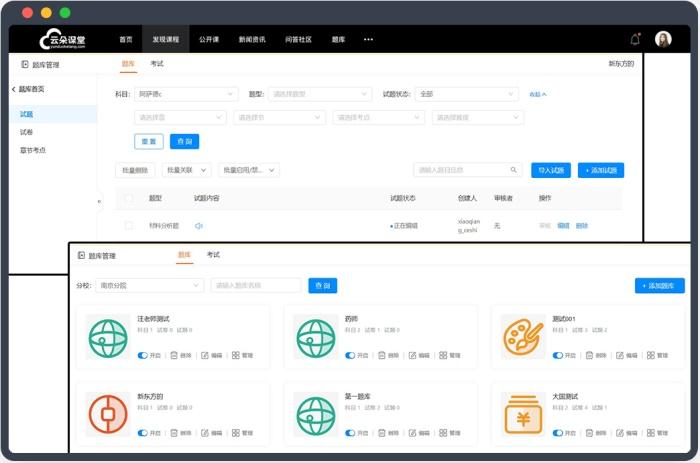The height and width of the screenshot is (463, 700).
Task: Click the three-dot more menu in top navigation
Action: [x=368, y=39]
